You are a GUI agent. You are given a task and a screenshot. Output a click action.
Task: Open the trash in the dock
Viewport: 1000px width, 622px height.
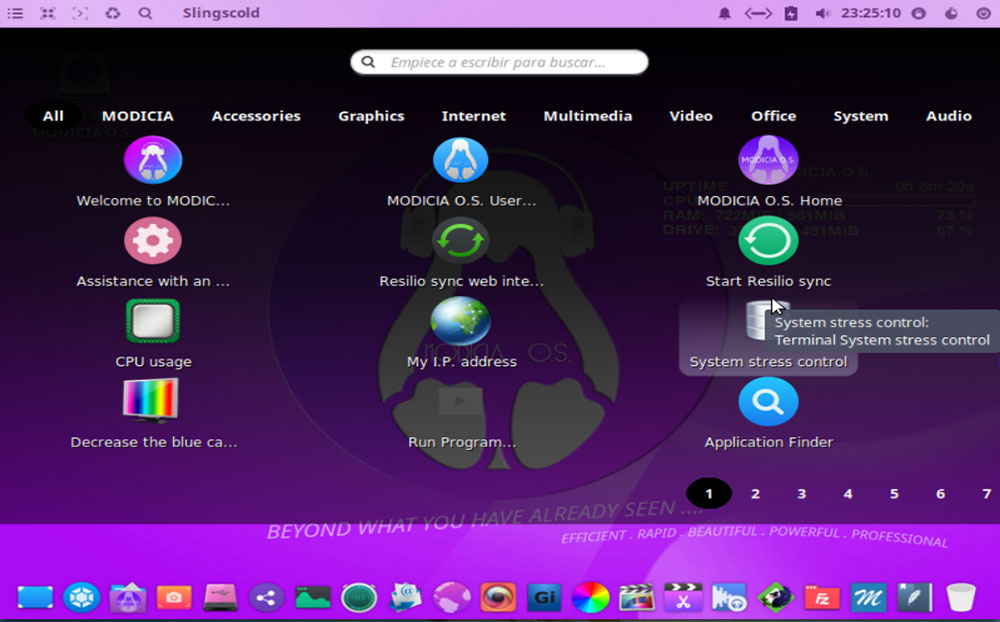tap(960, 598)
